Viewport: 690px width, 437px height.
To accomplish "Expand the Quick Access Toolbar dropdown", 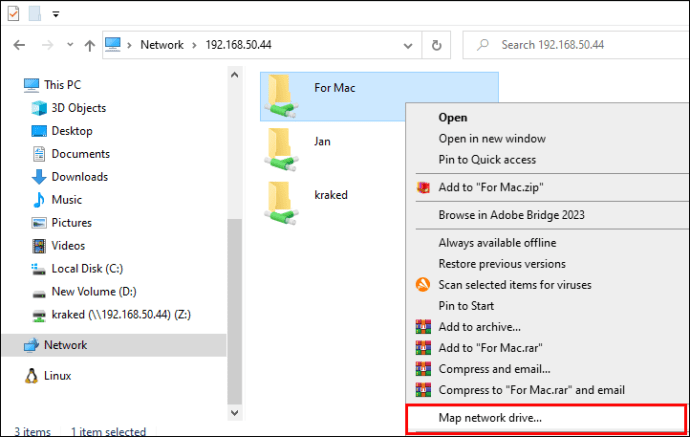I will 54,15.
